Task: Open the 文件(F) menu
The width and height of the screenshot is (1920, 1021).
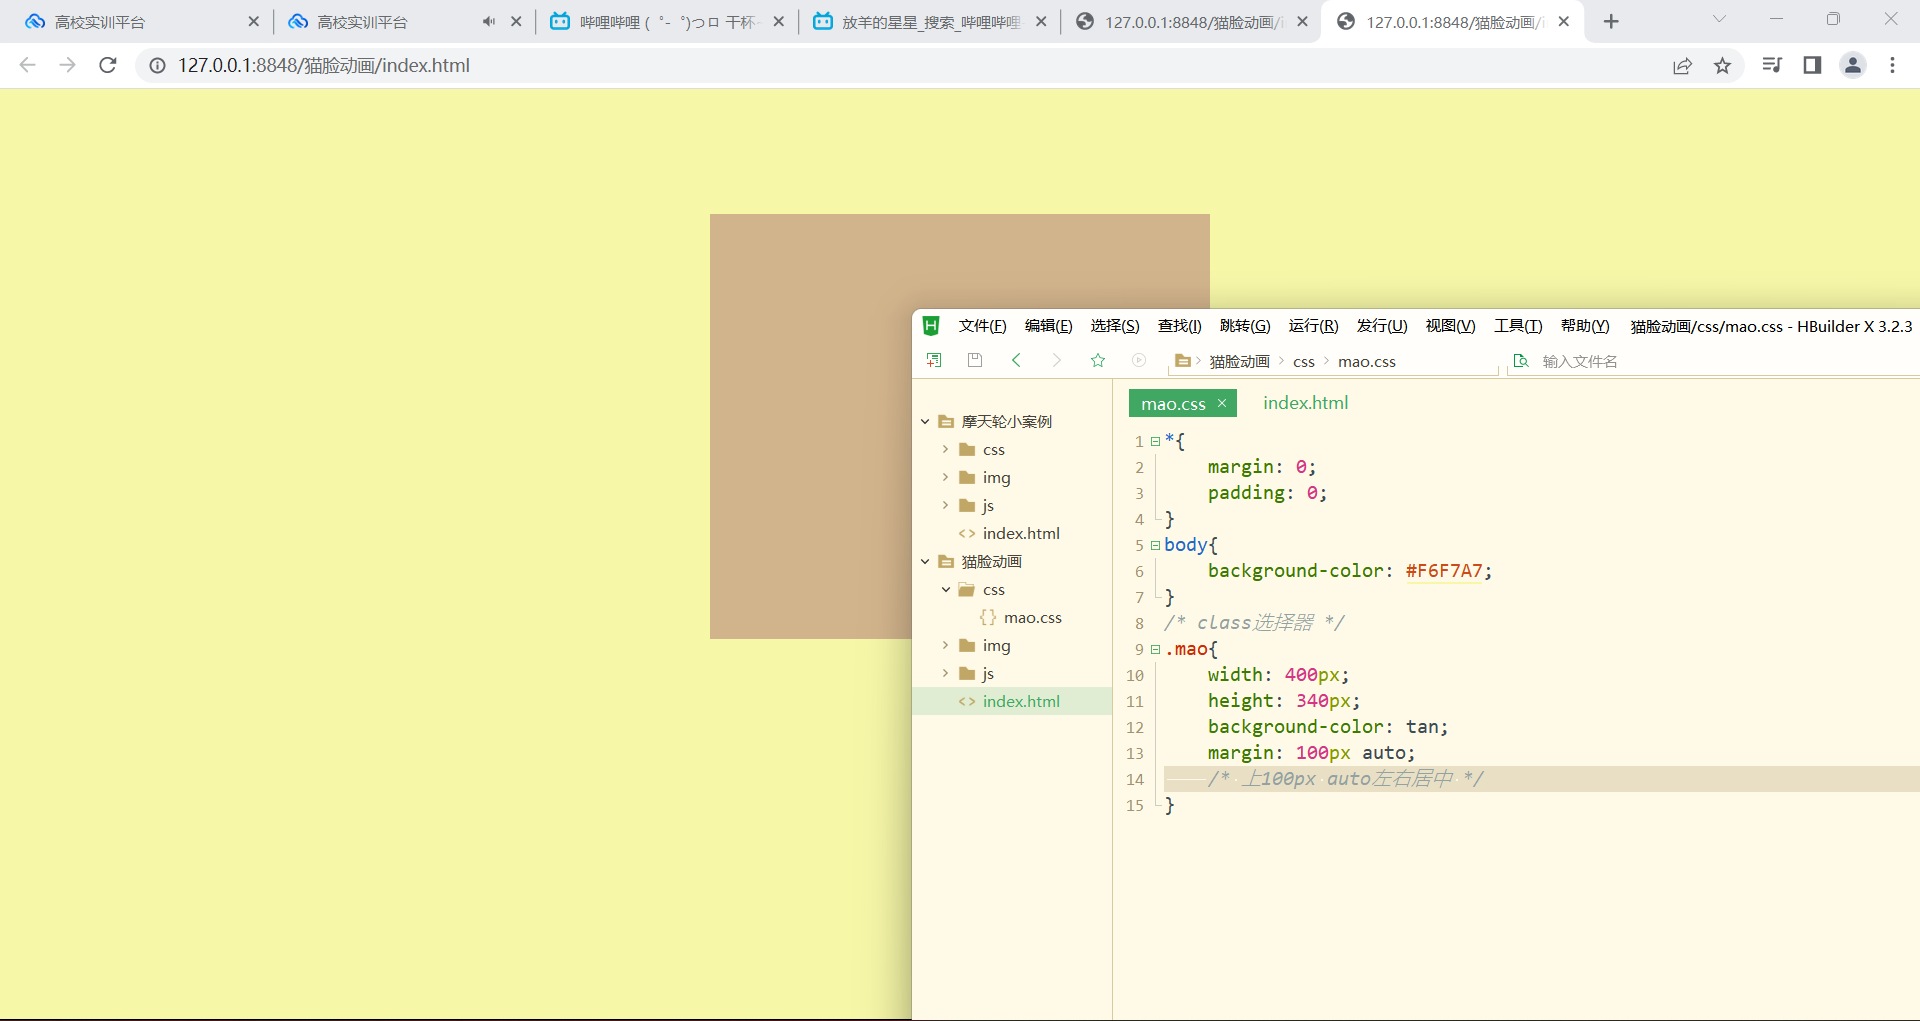Action: tap(982, 326)
